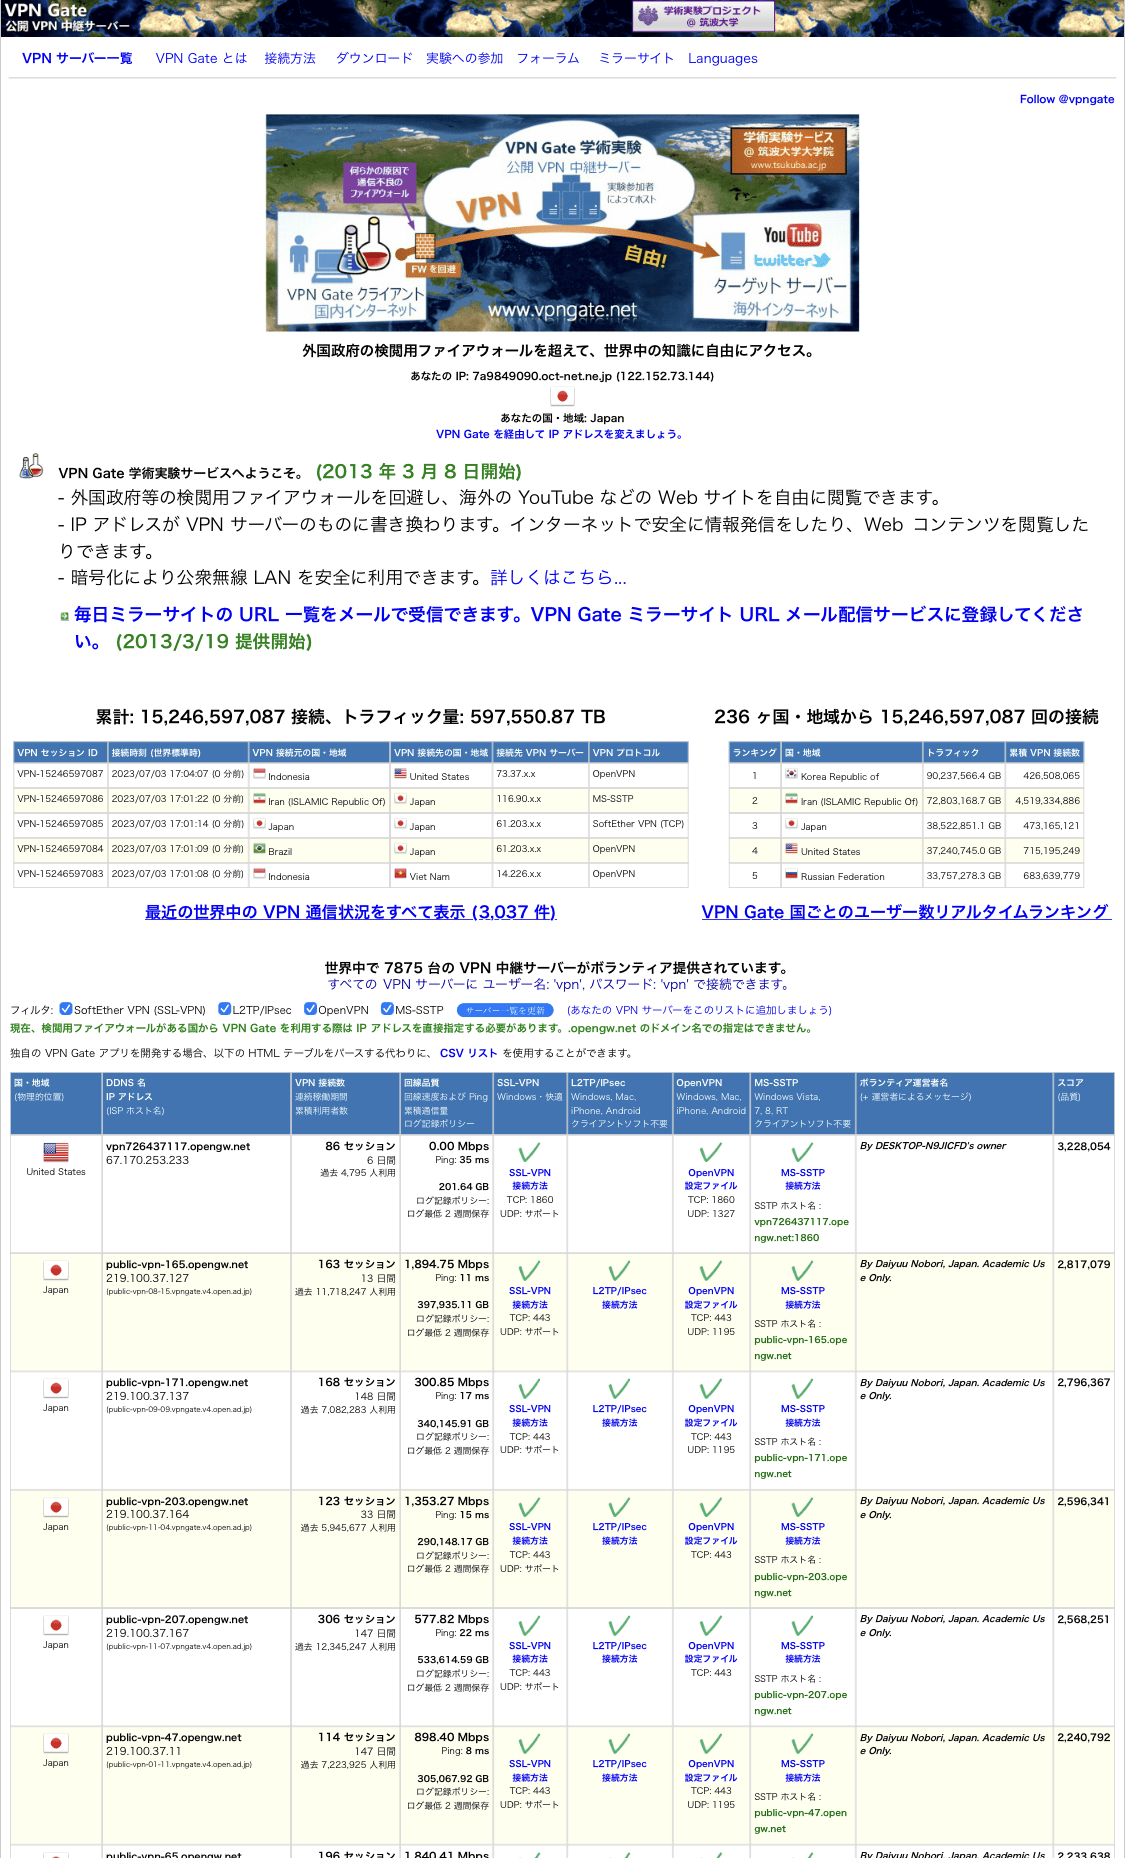Click Viet Nam flag in recent sessions table

click(400, 874)
